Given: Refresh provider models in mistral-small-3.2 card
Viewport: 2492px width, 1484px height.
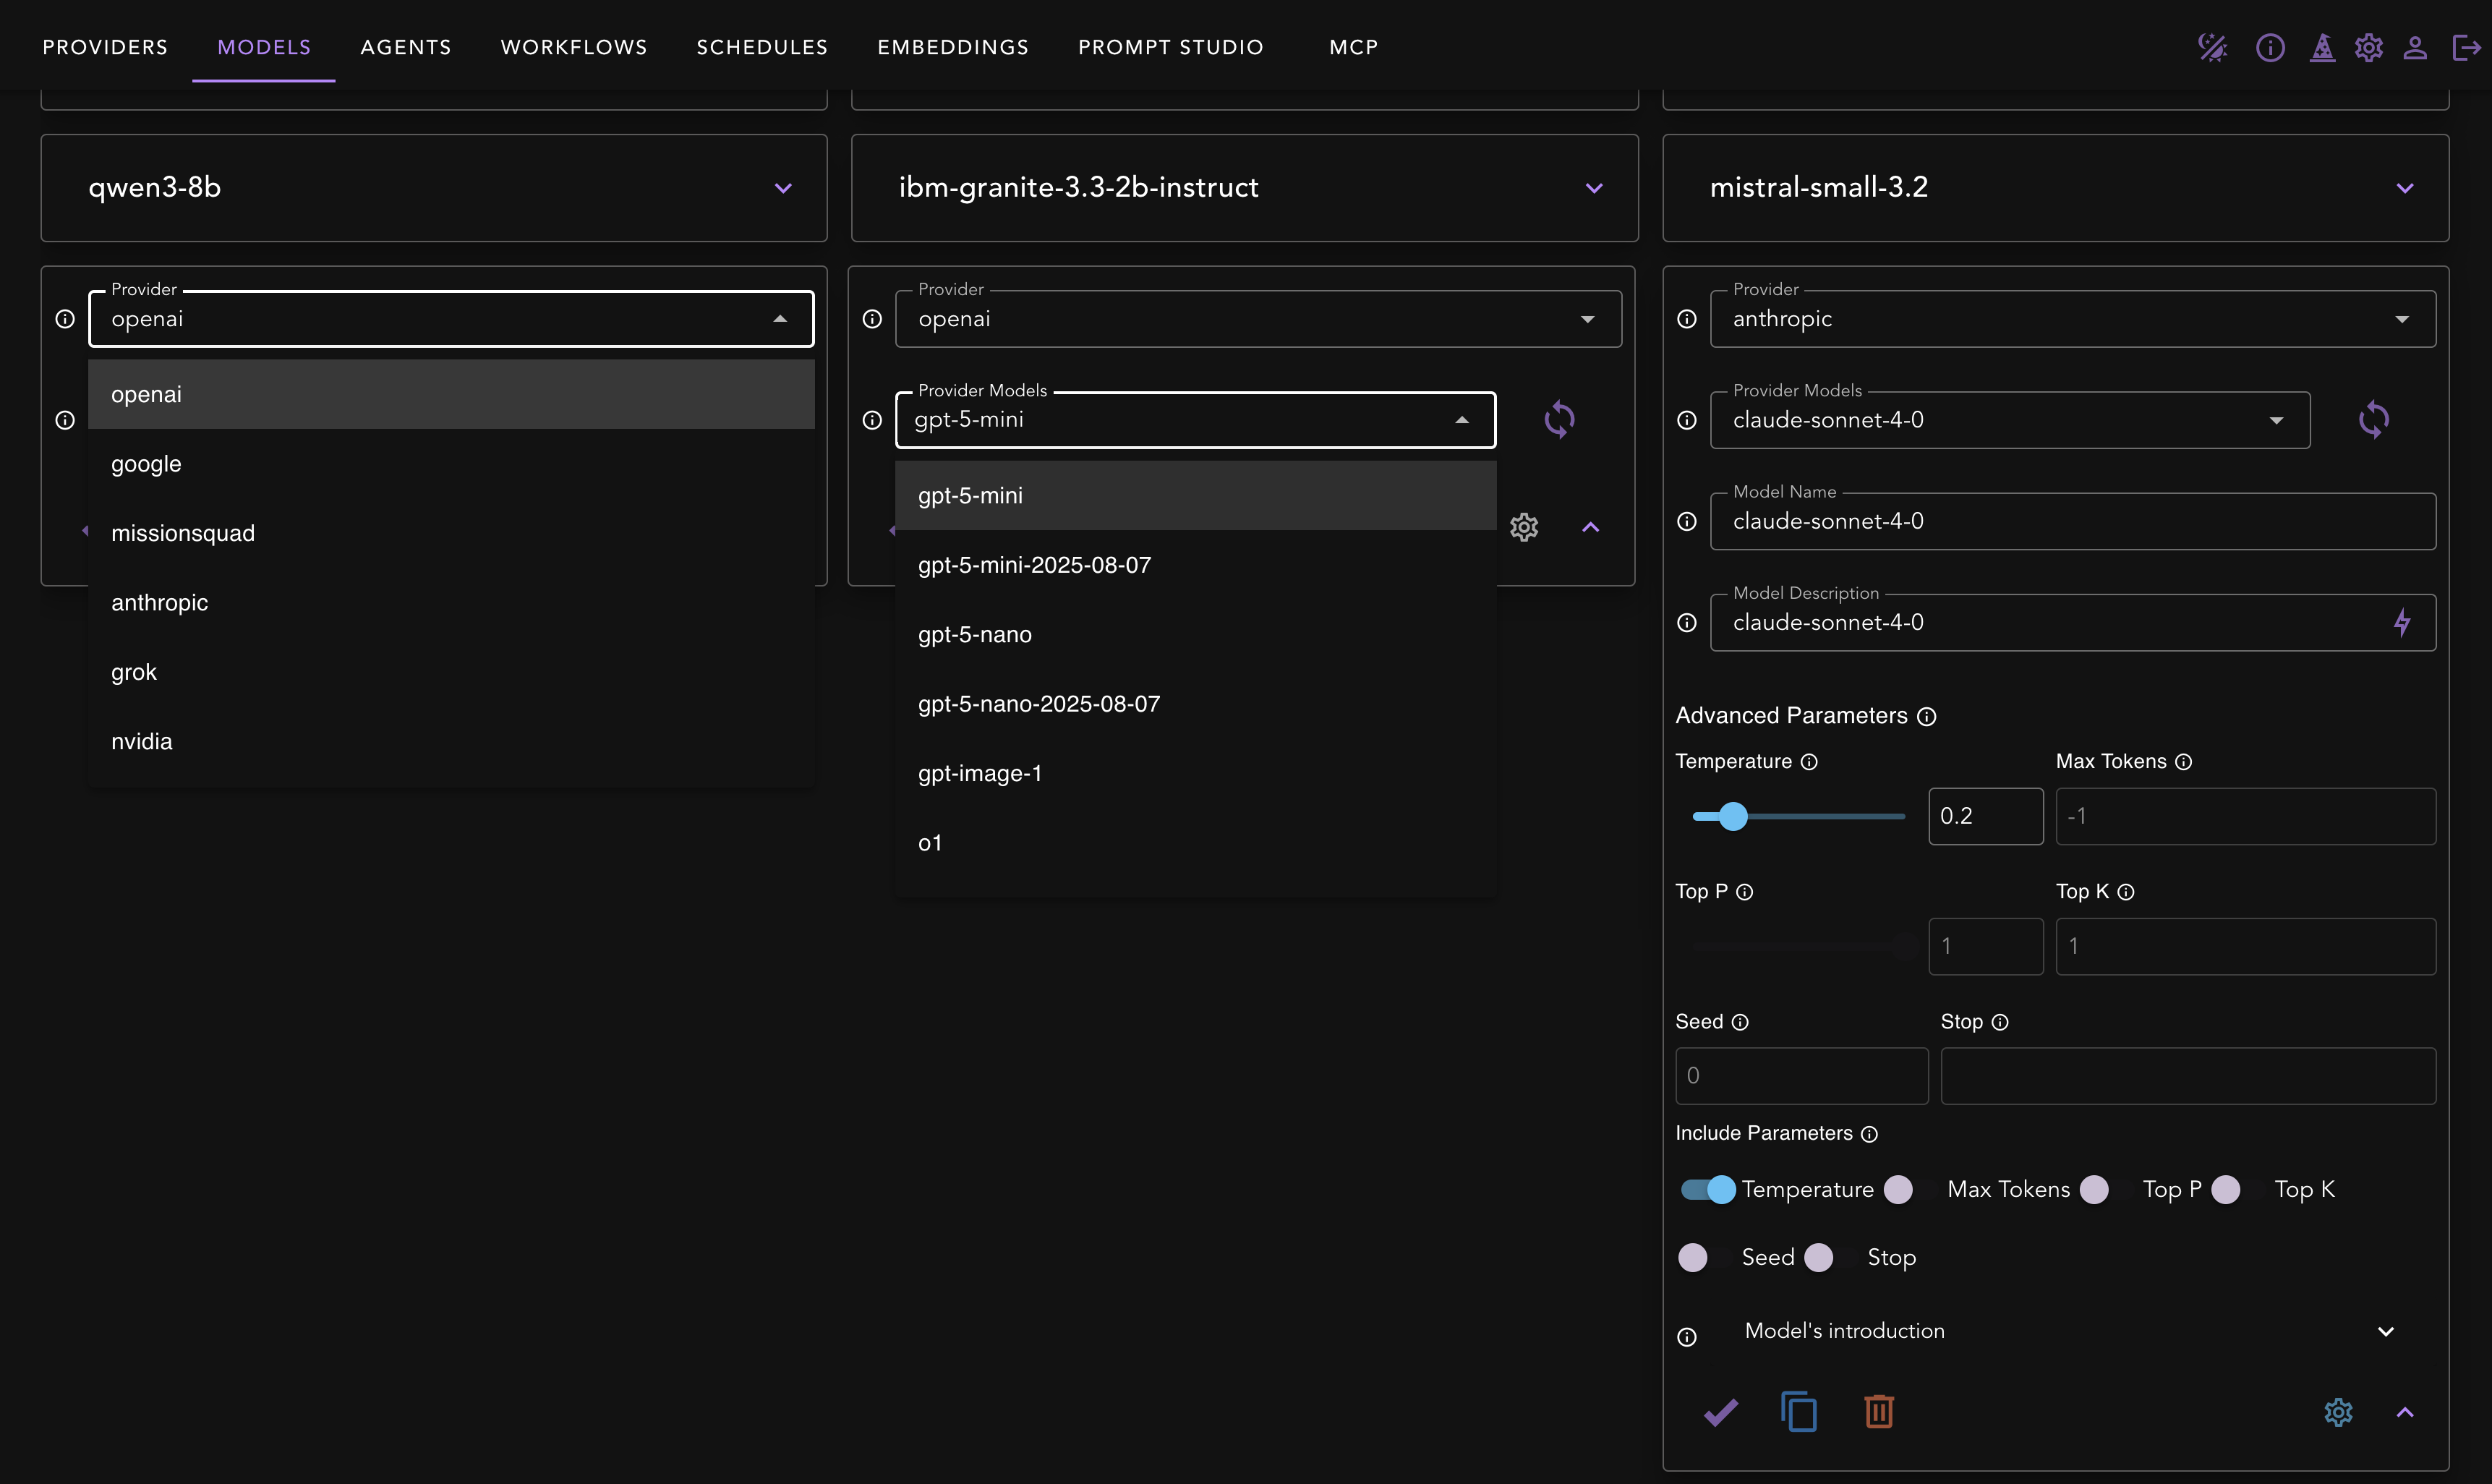Looking at the screenshot, I should coord(2373,420).
